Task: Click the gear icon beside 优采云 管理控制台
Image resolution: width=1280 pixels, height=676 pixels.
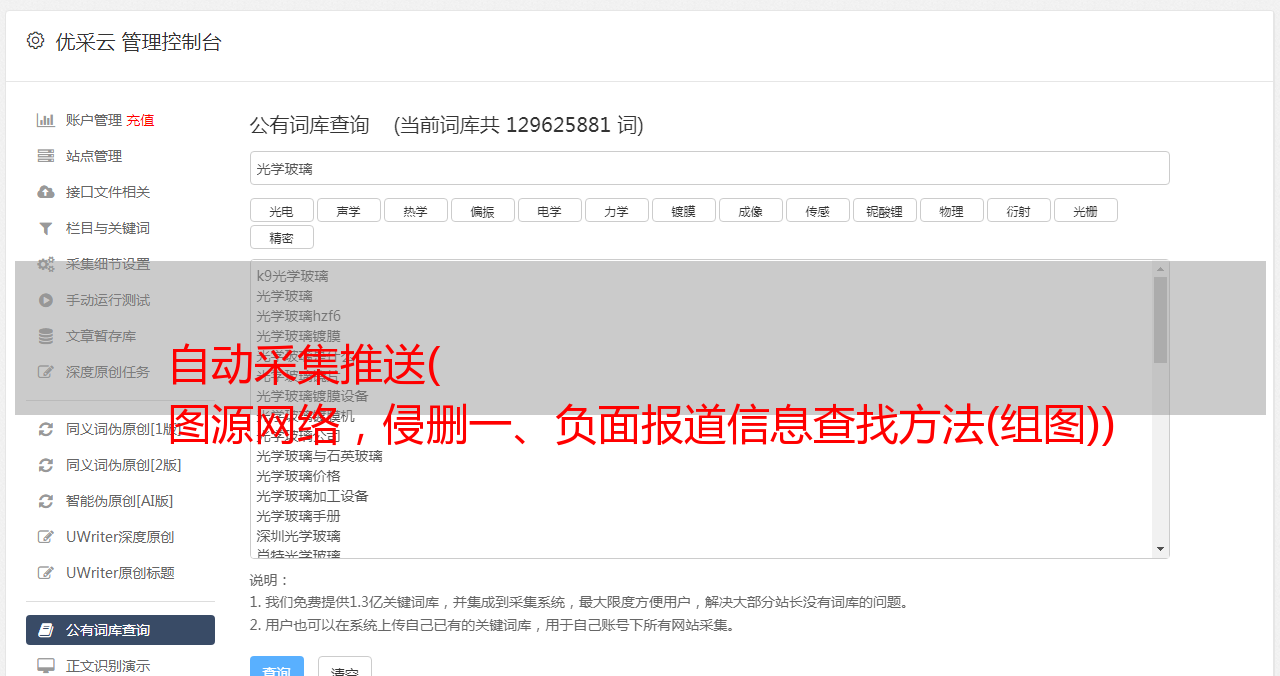Action: click(x=36, y=41)
